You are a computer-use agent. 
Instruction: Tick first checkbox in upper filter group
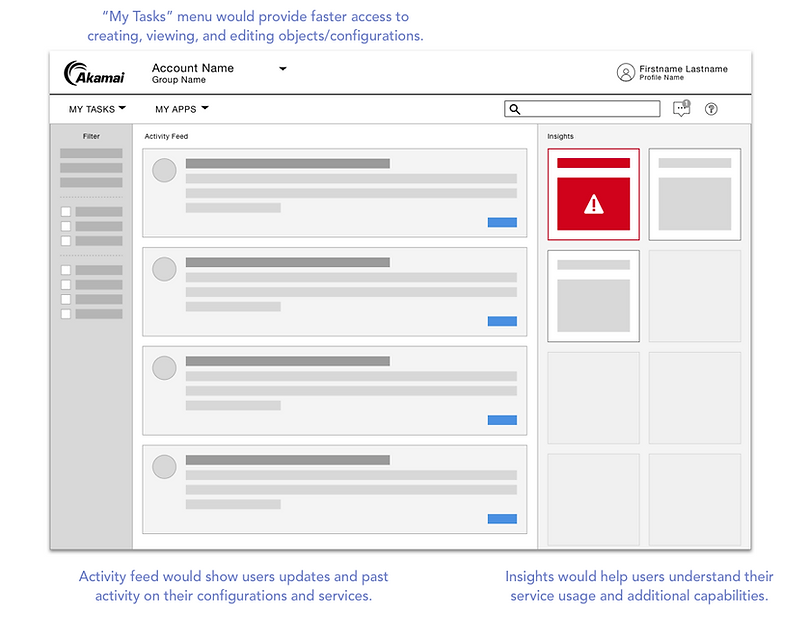(x=66, y=212)
